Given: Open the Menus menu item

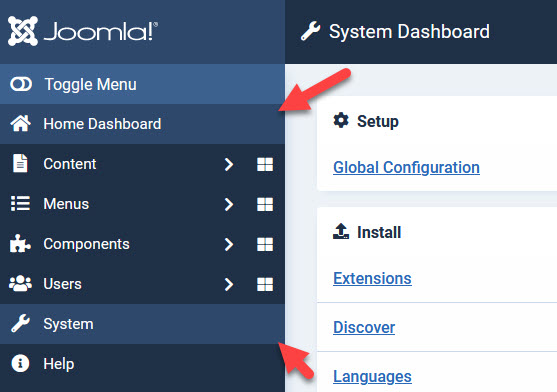Looking at the screenshot, I should point(66,204).
